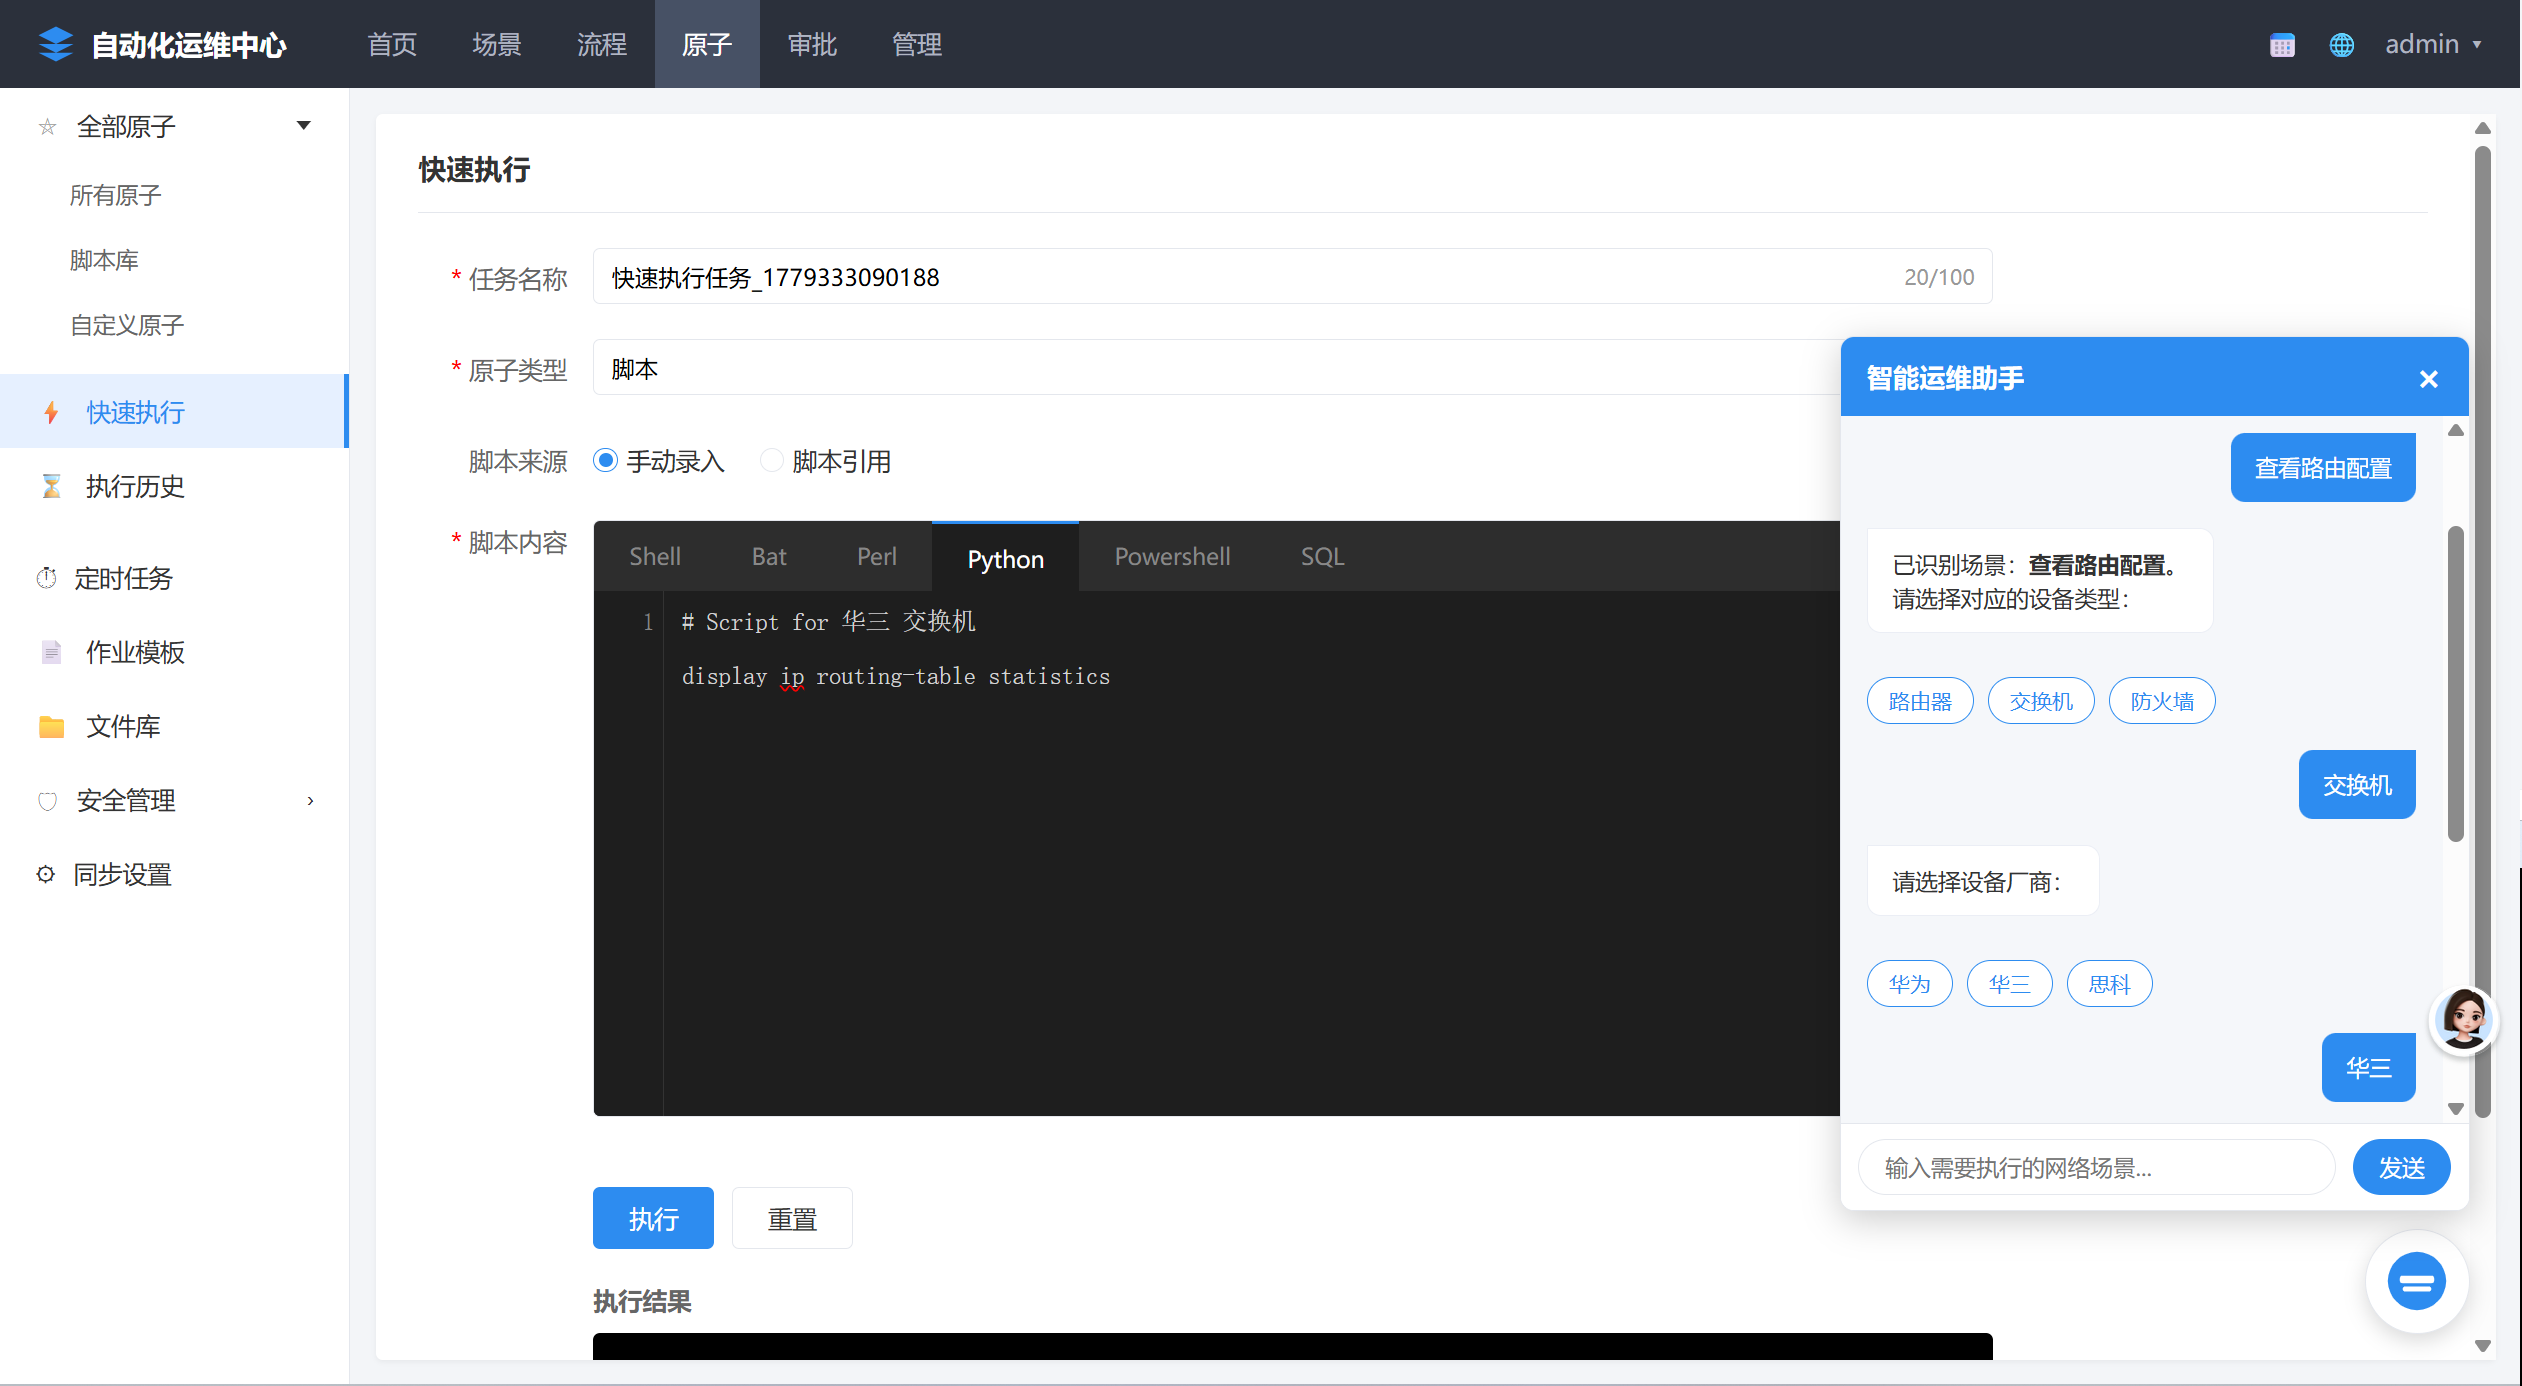Screen dimensions: 2522x1386
Task: Select 脚本引用 radio button
Action: click(771, 461)
